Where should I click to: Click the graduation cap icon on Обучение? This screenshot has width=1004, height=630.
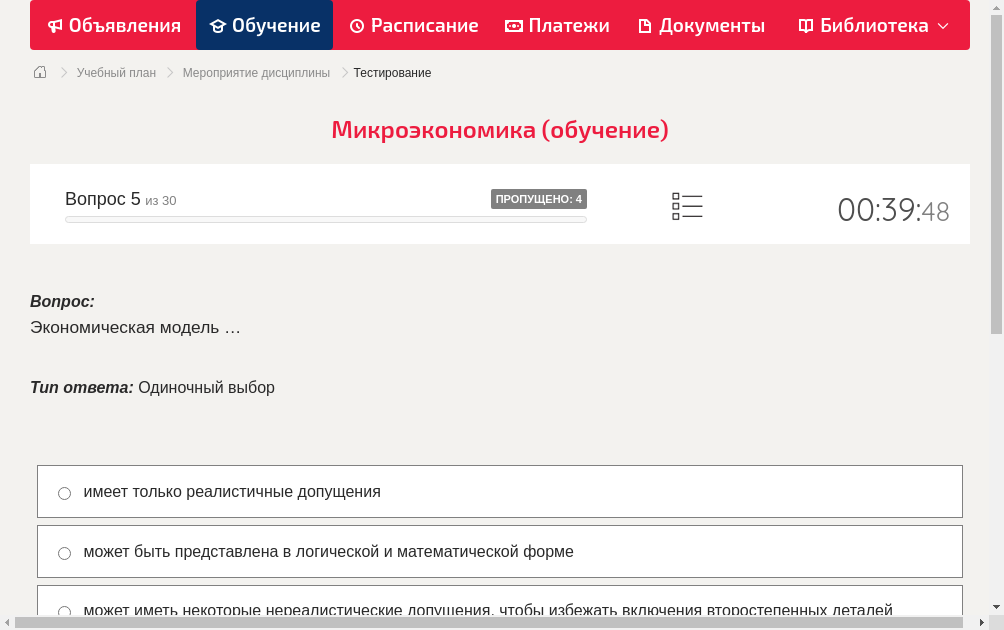click(220, 25)
